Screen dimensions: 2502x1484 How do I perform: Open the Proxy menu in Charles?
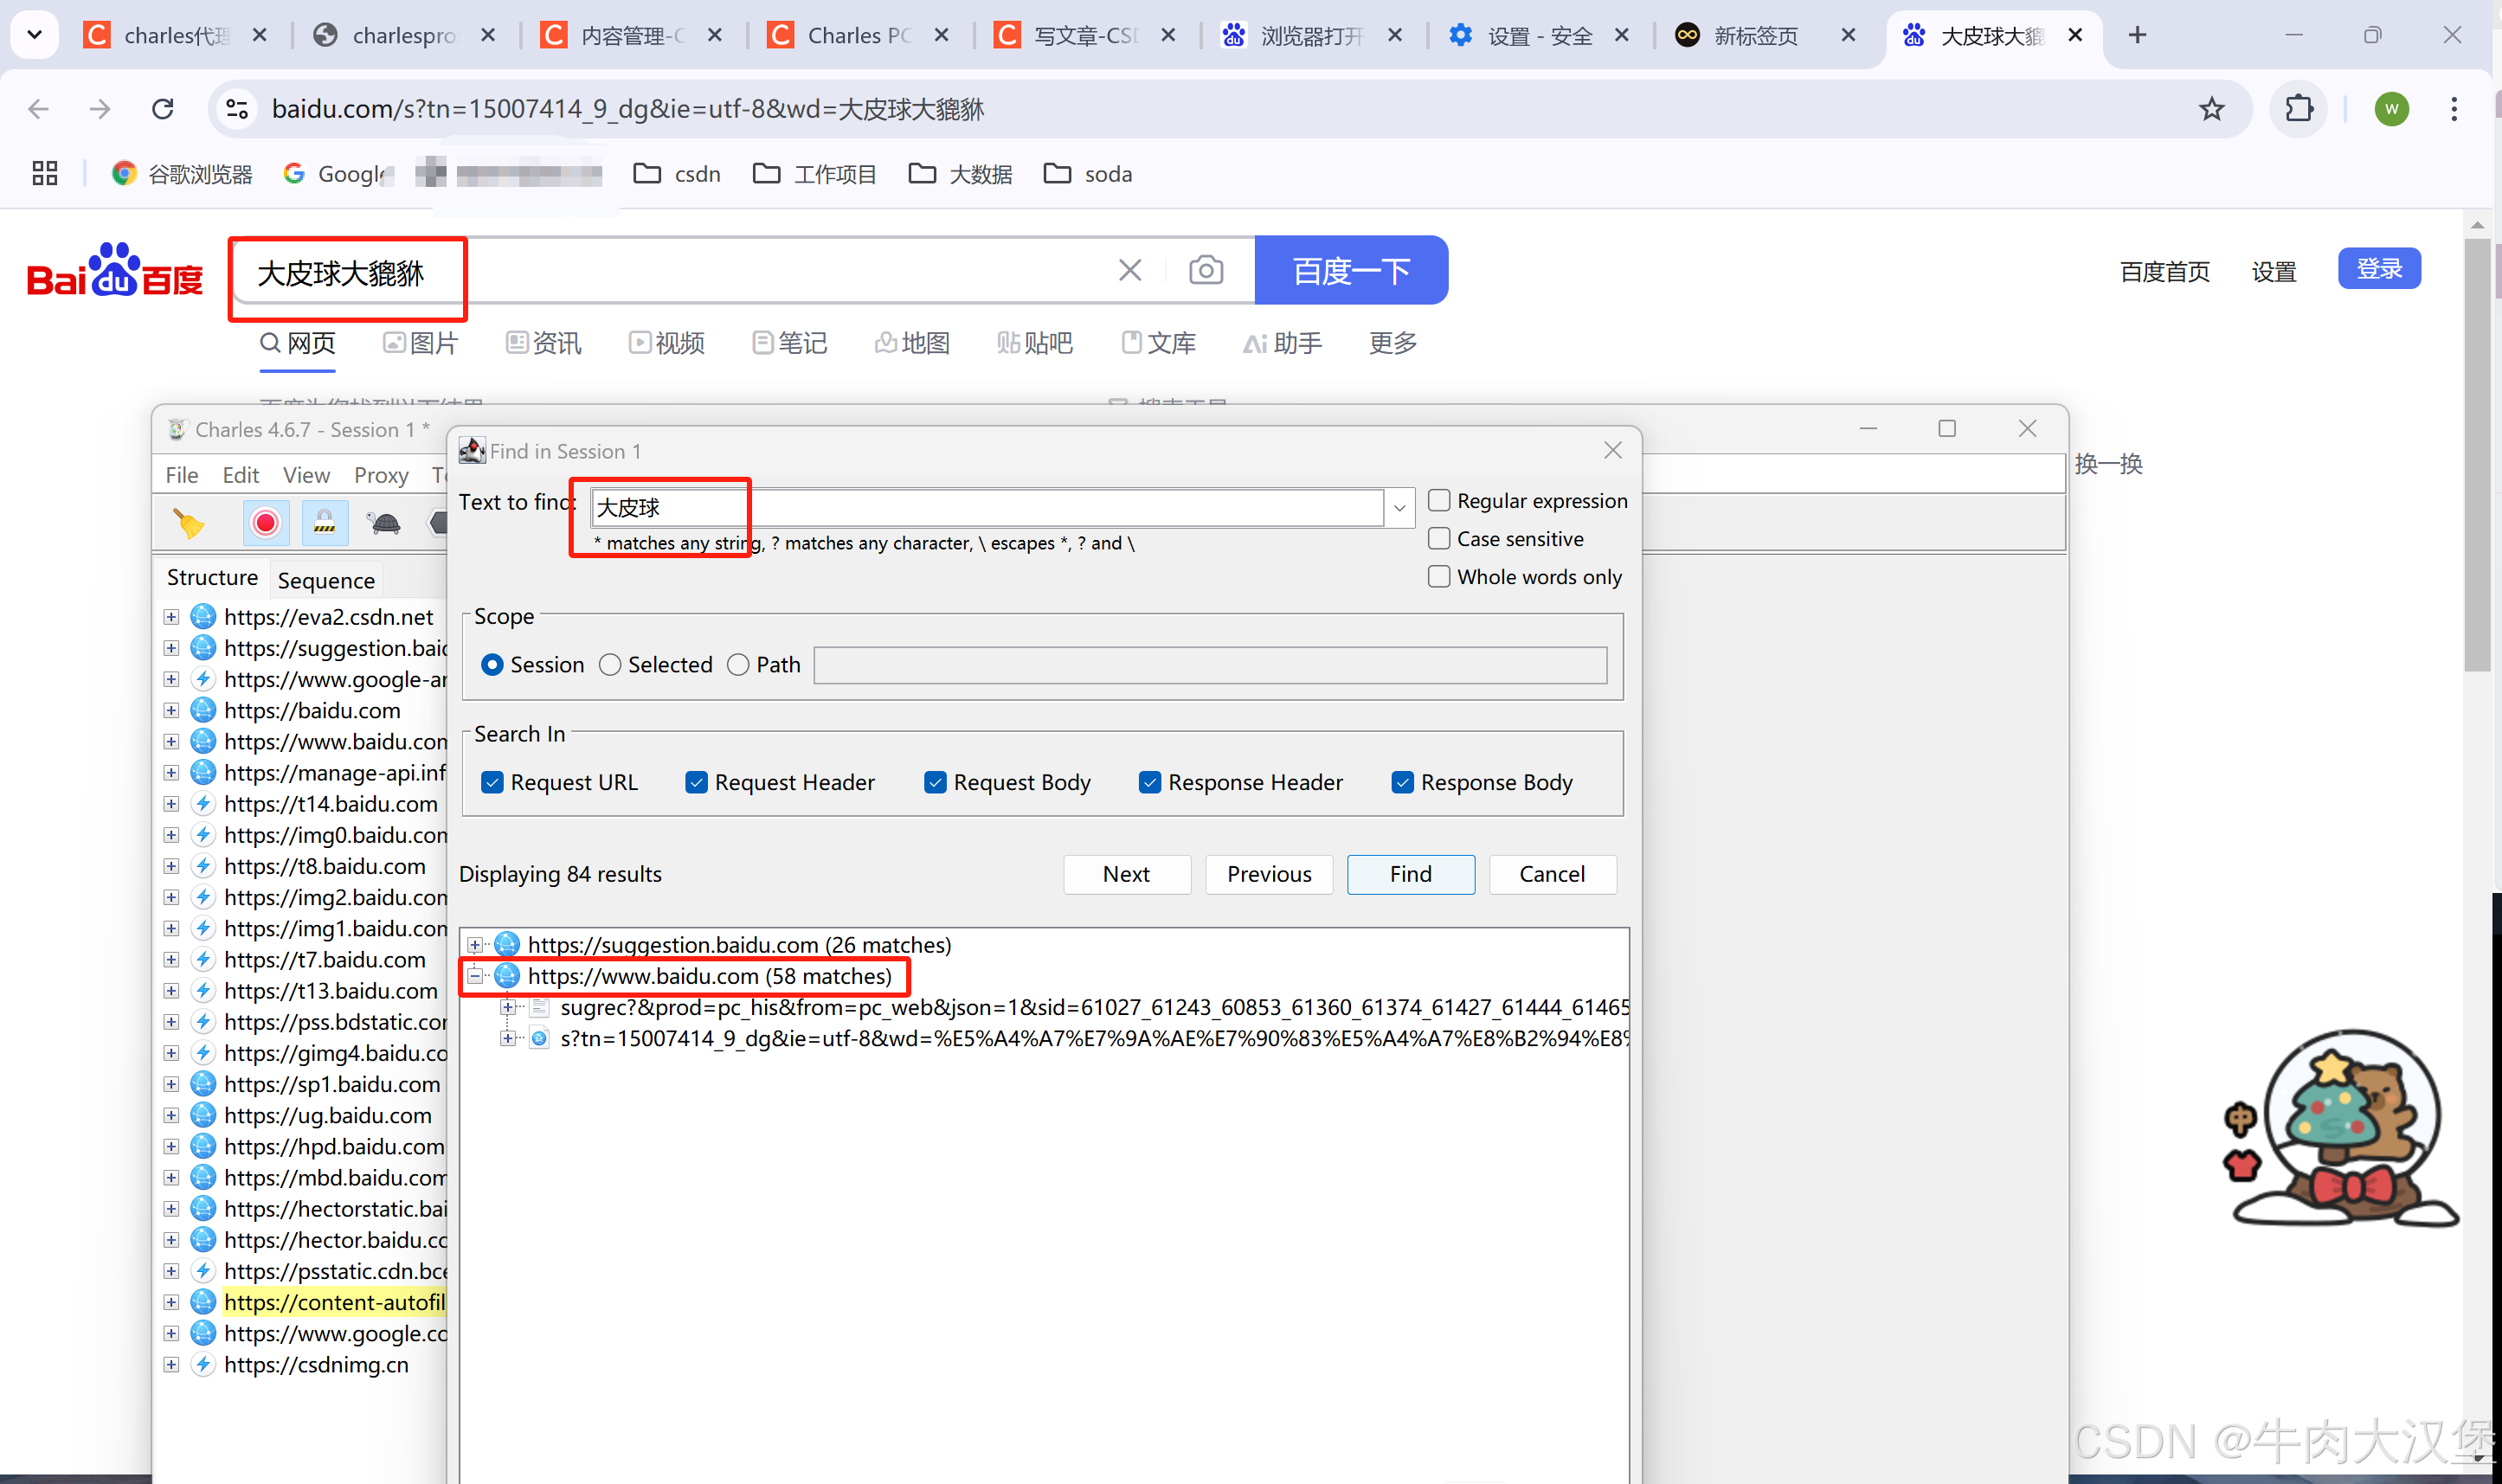point(381,475)
